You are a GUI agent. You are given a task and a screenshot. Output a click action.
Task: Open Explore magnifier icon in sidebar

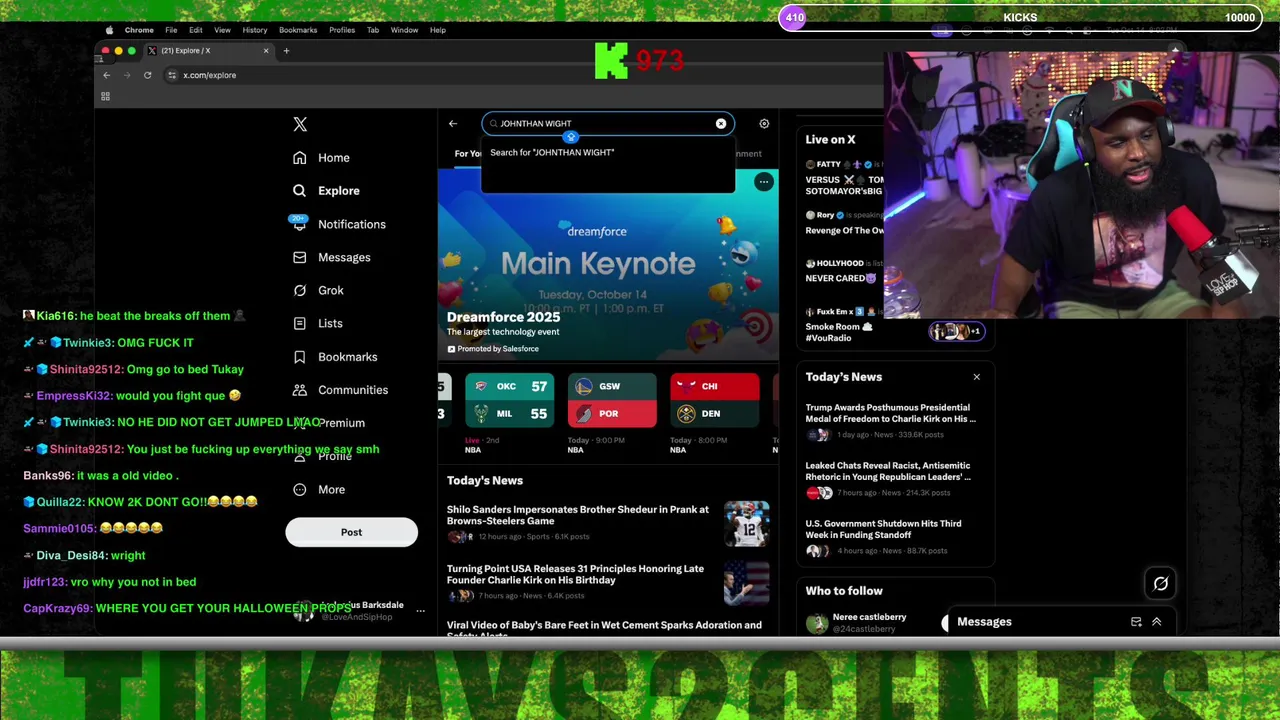point(299,191)
